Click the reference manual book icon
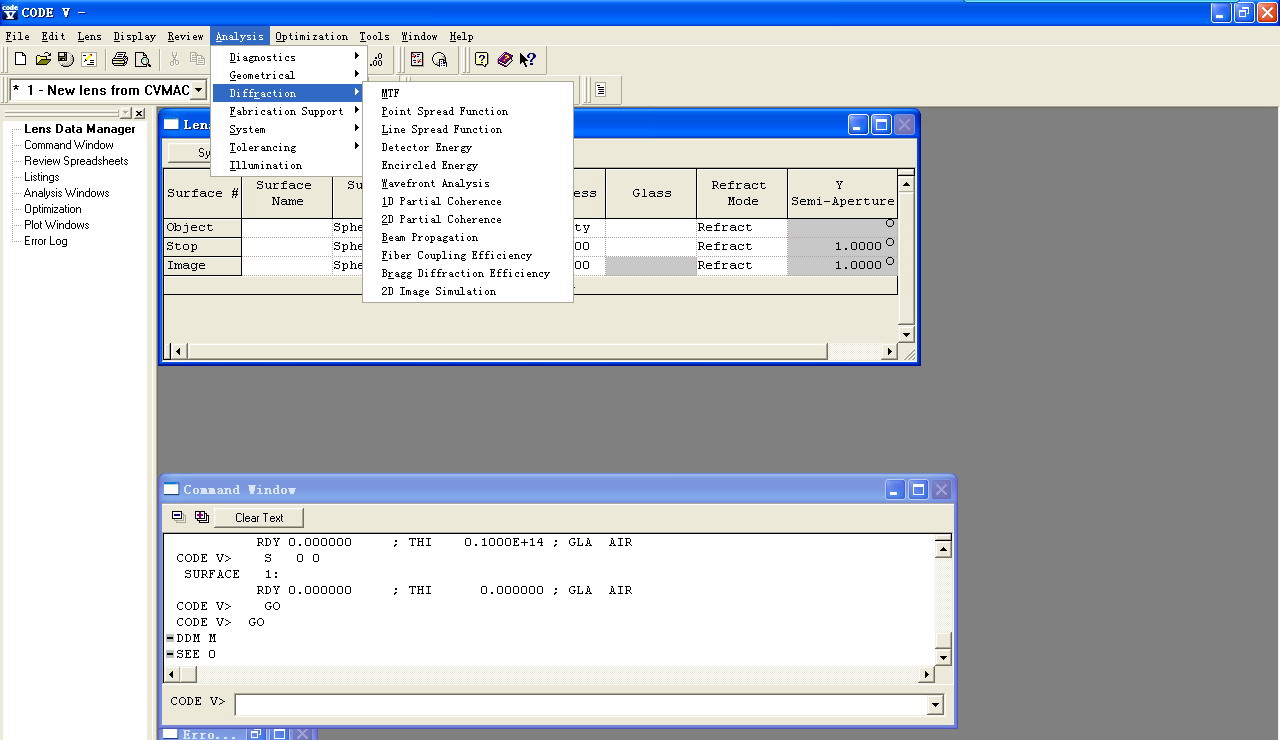 tap(505, 60)
